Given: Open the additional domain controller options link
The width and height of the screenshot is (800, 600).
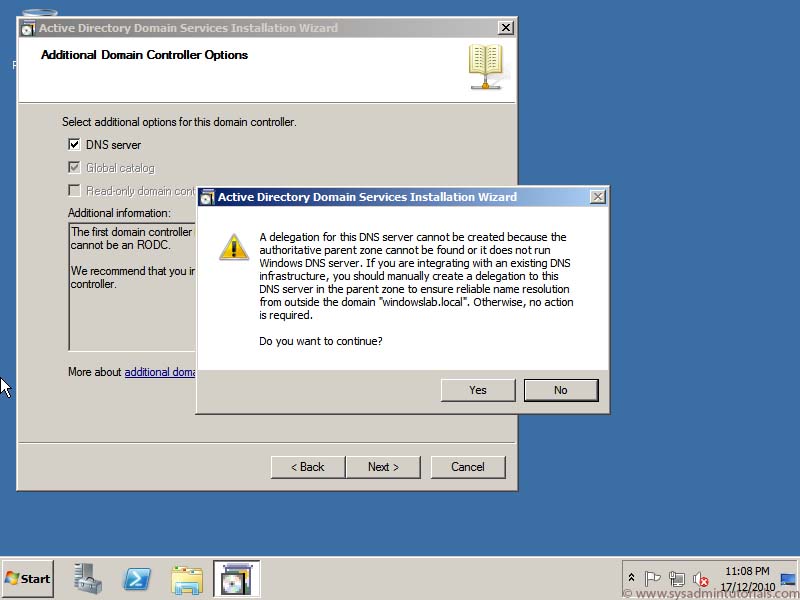Looking at the screenshot, I should 160,371.
